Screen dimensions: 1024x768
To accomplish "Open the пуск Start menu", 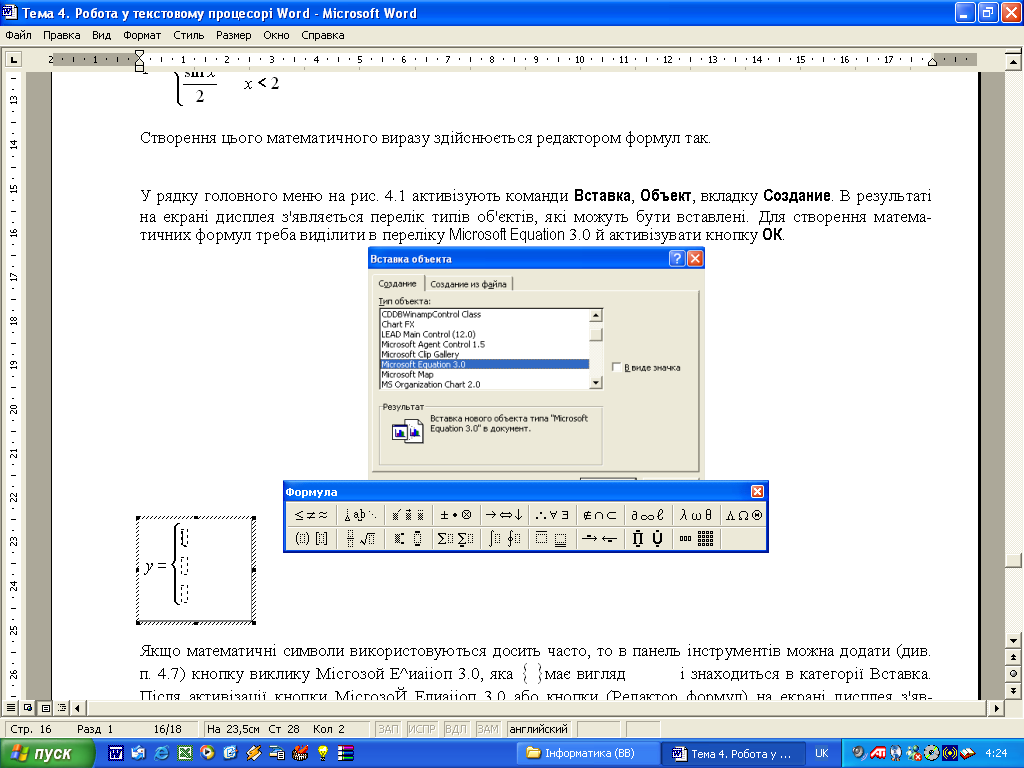I will 47,754.
